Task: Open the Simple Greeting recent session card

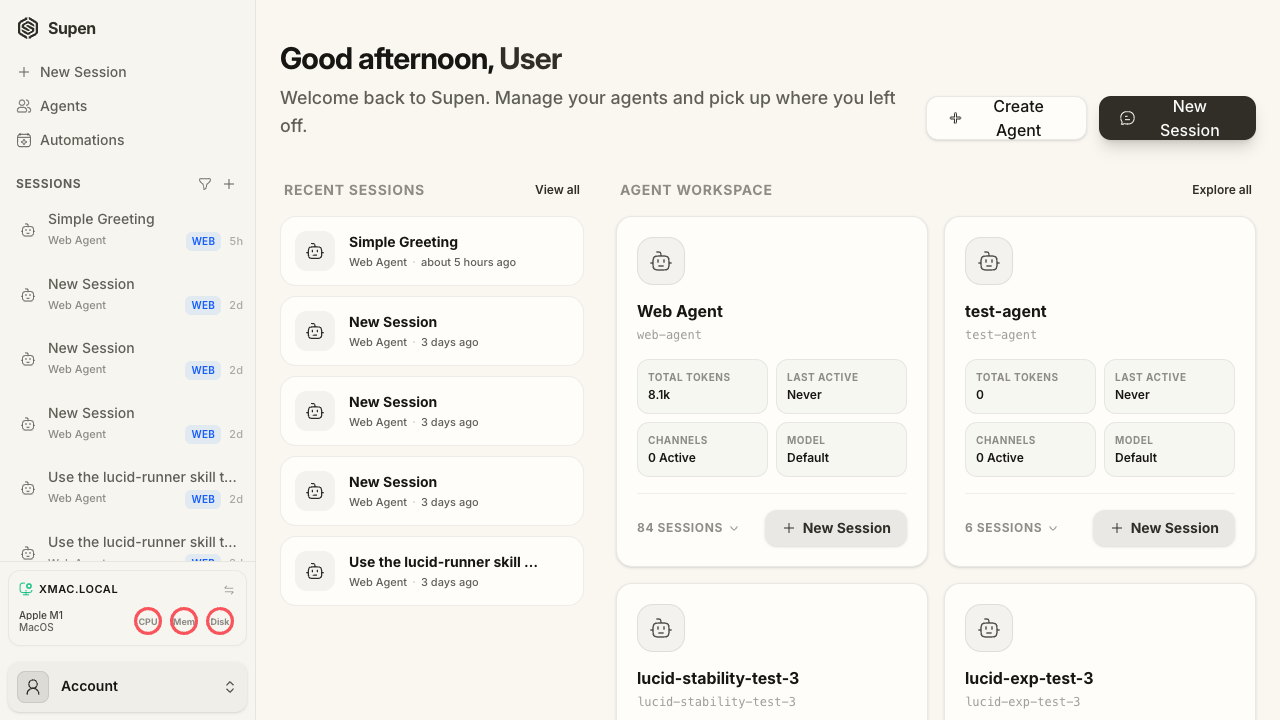Action: (432, 251)
